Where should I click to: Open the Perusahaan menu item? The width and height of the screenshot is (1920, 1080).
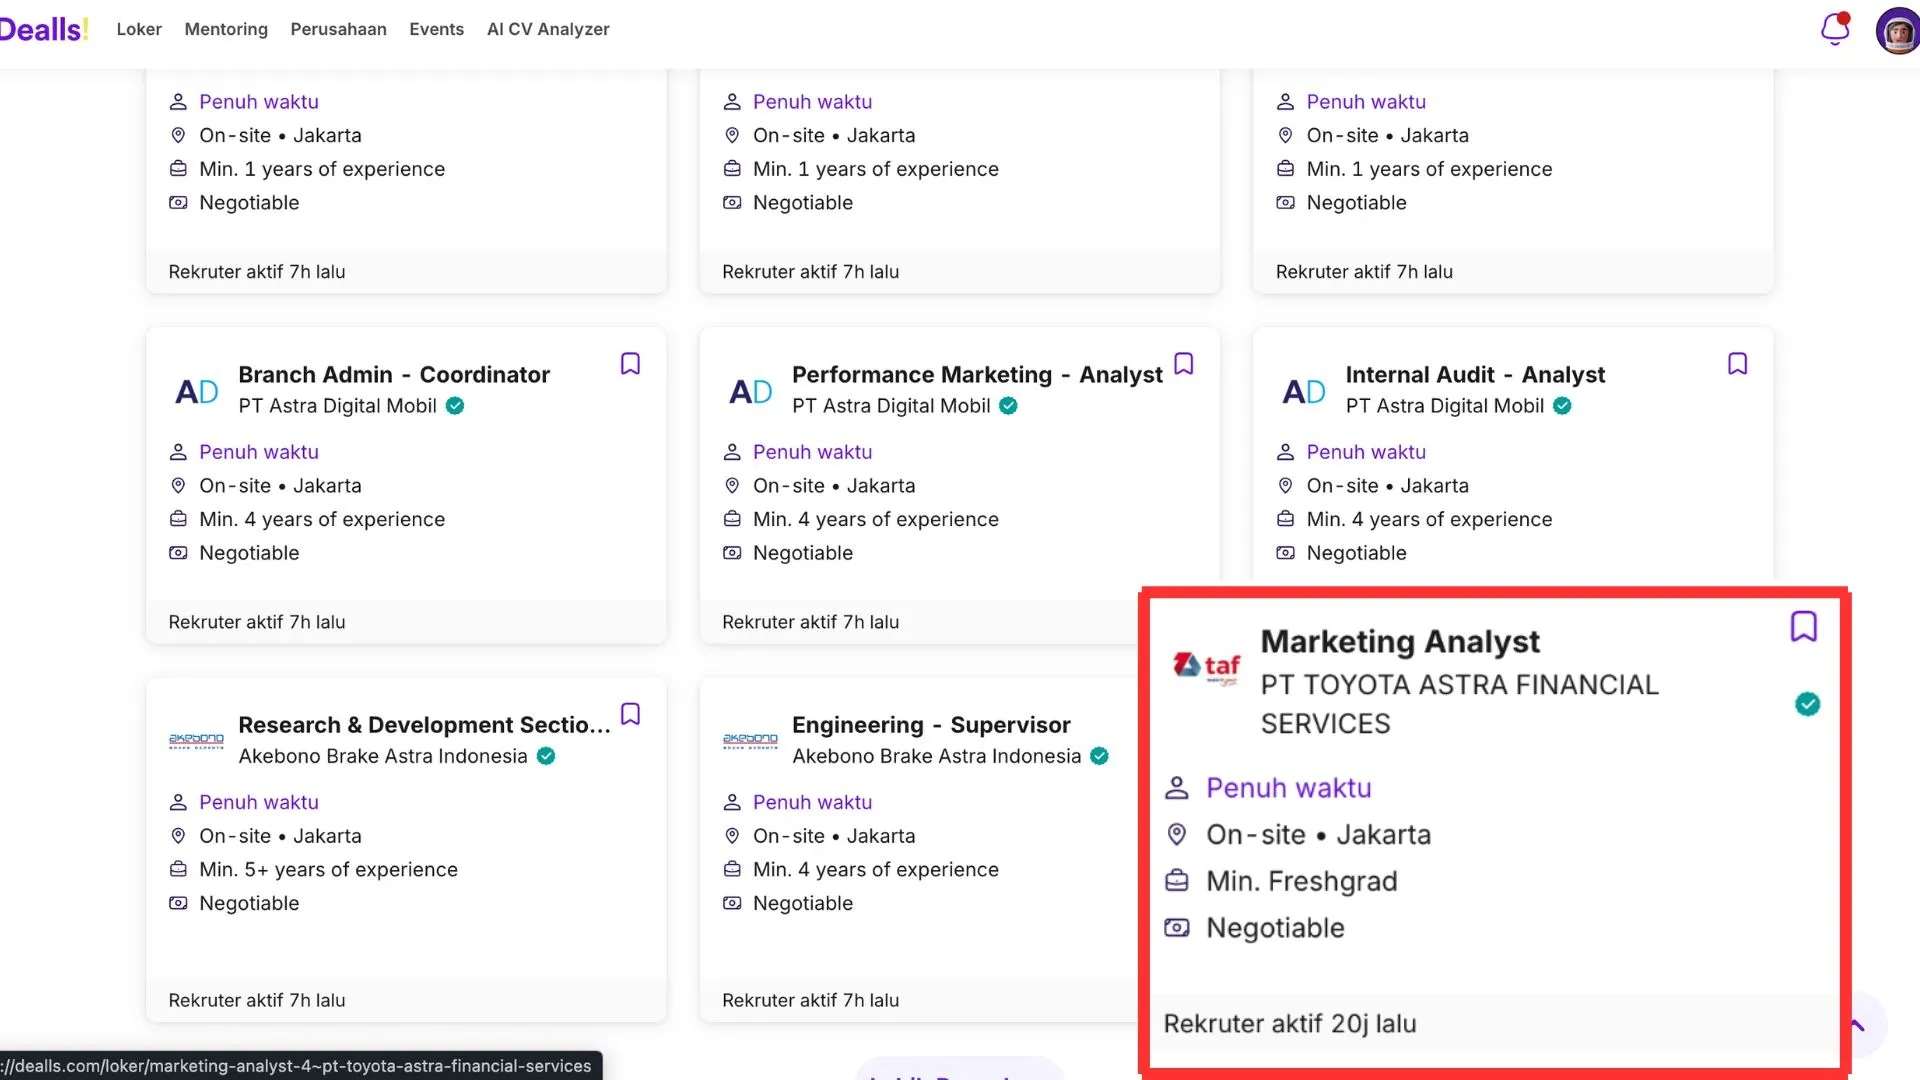(x=338, y=29)
